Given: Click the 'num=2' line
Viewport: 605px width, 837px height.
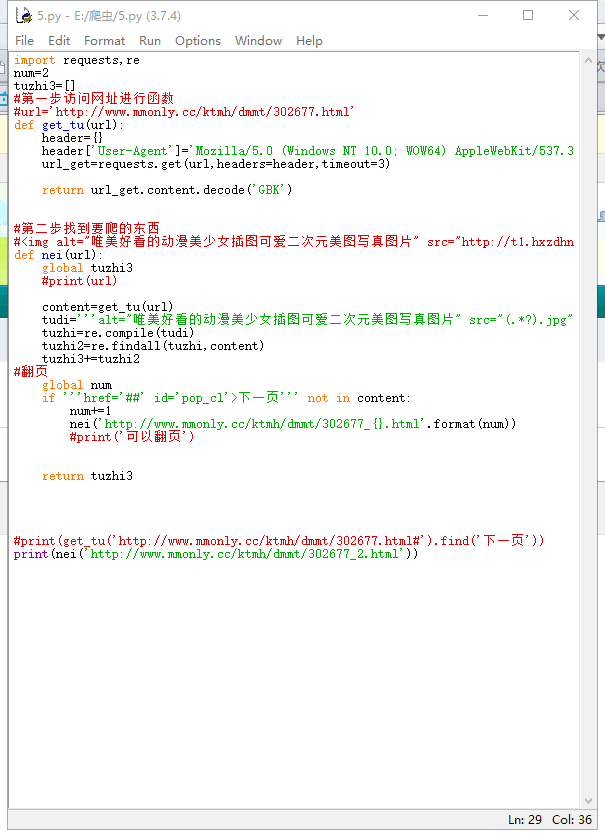Looking at the screenshot, I should (31, 73).
